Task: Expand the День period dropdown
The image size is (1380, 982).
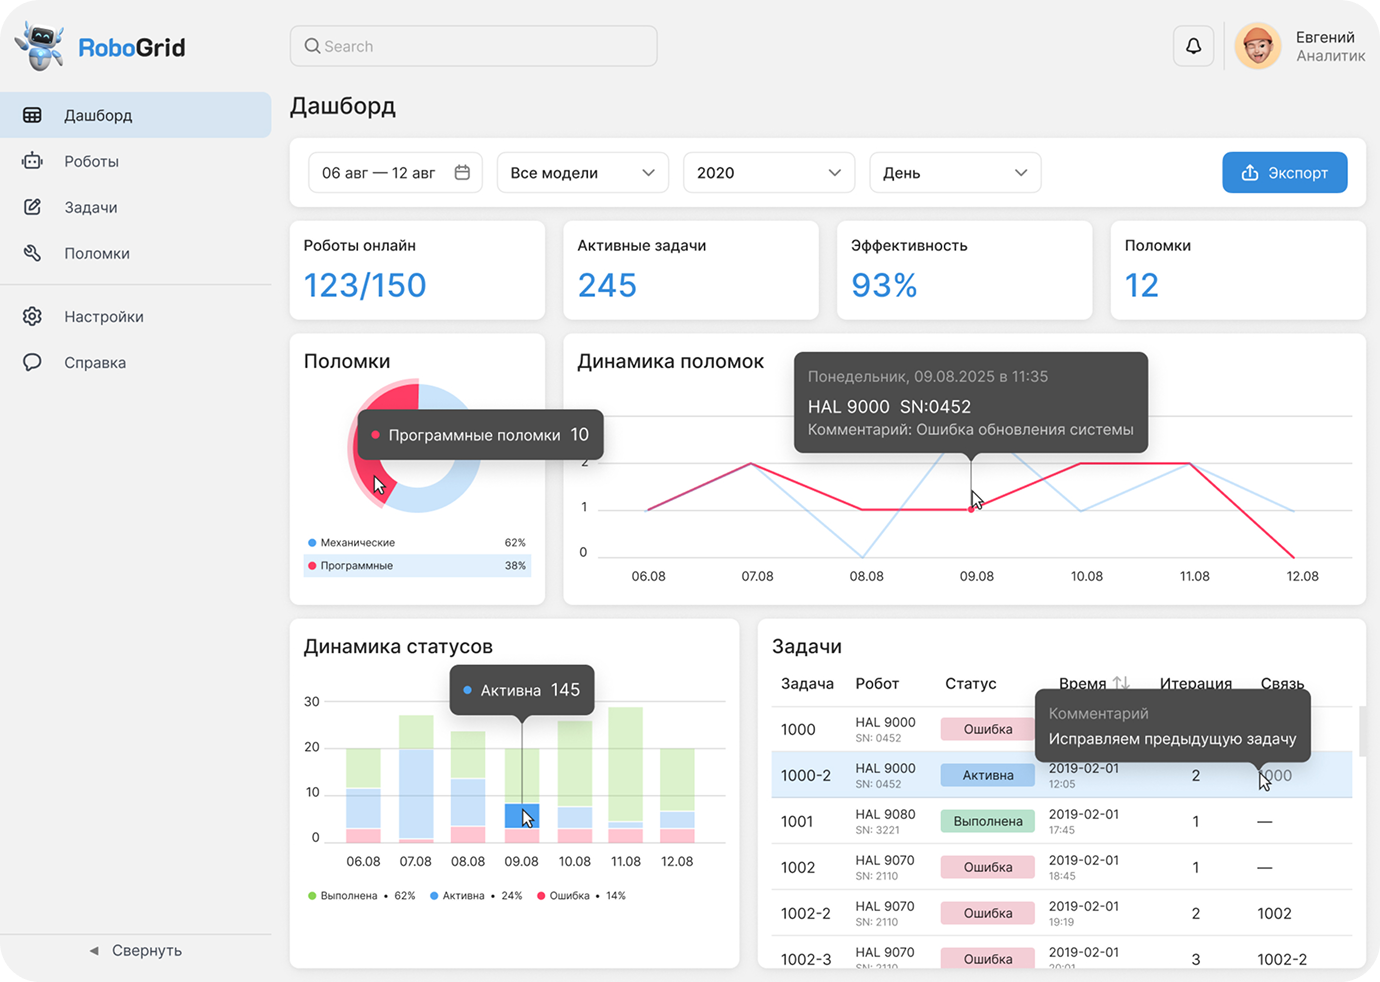Action: pyautogui.click(x=955, y=173)
